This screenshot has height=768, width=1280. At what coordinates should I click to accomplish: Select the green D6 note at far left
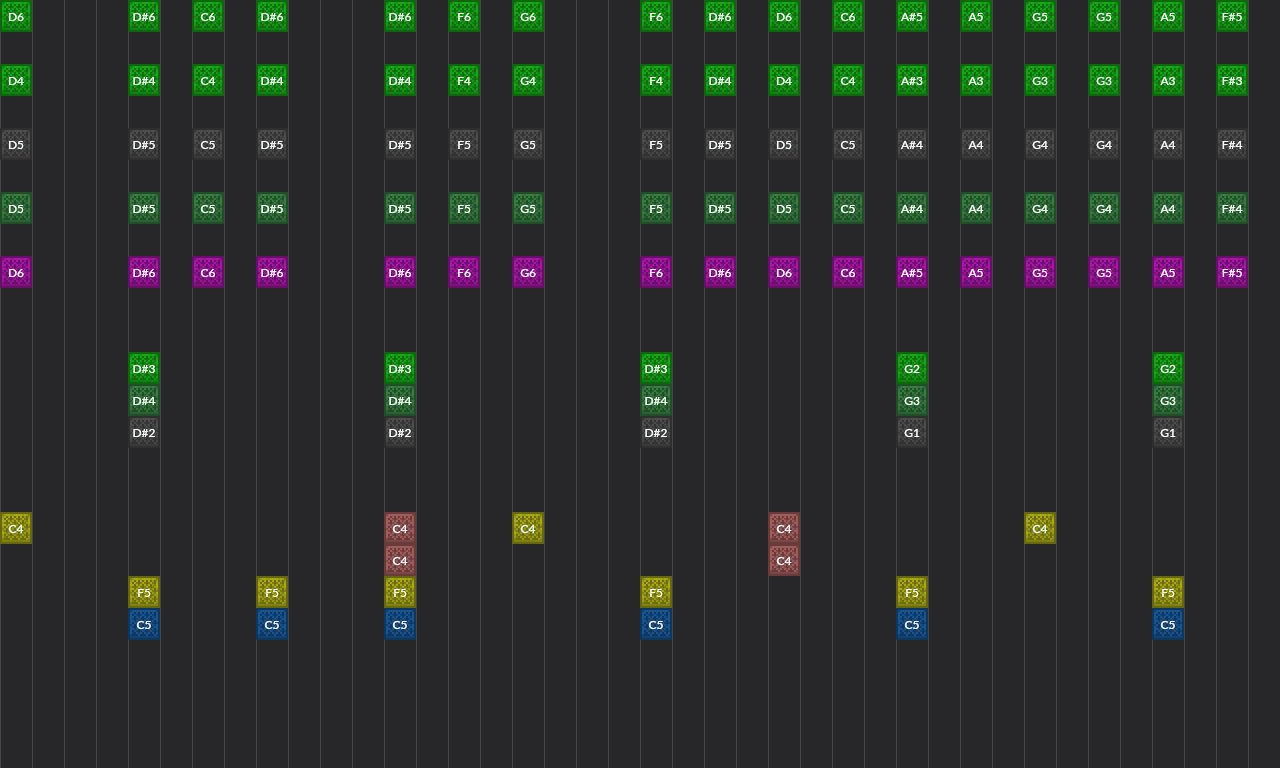pos(16,17)
